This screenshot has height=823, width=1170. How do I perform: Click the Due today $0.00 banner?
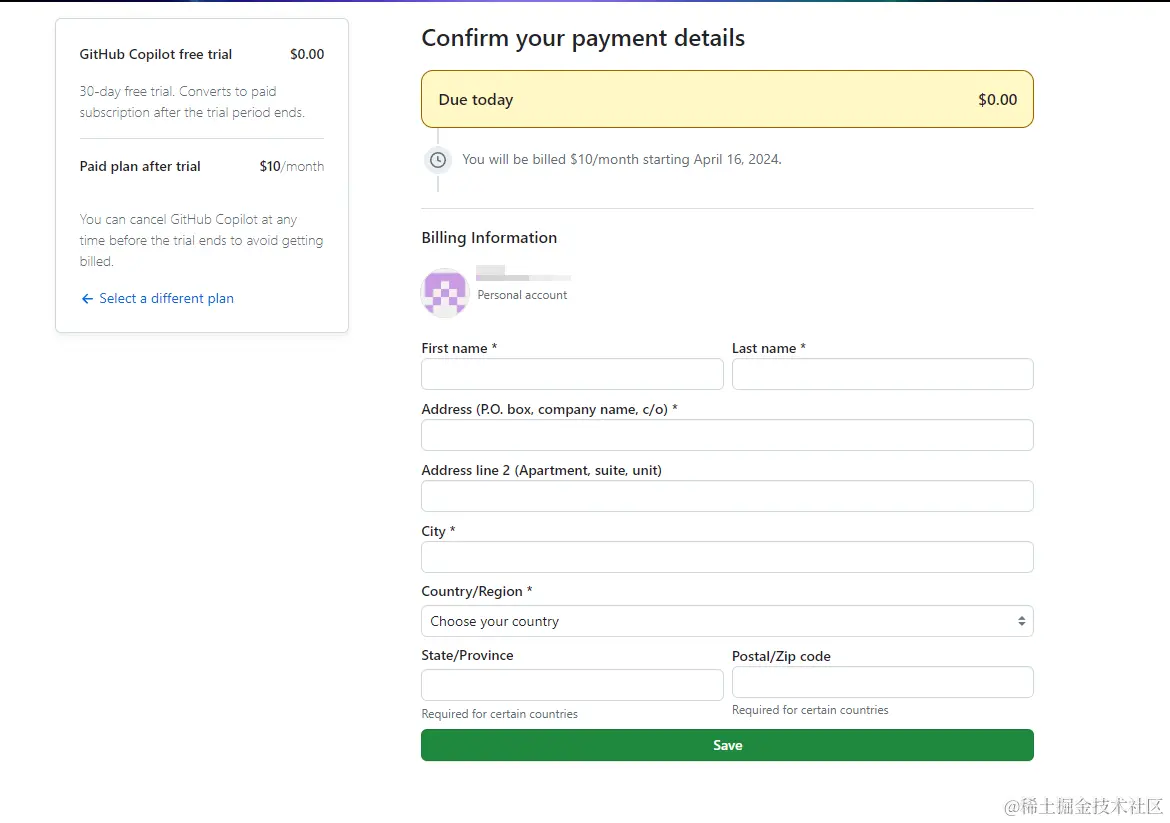(x=727, y=99)
